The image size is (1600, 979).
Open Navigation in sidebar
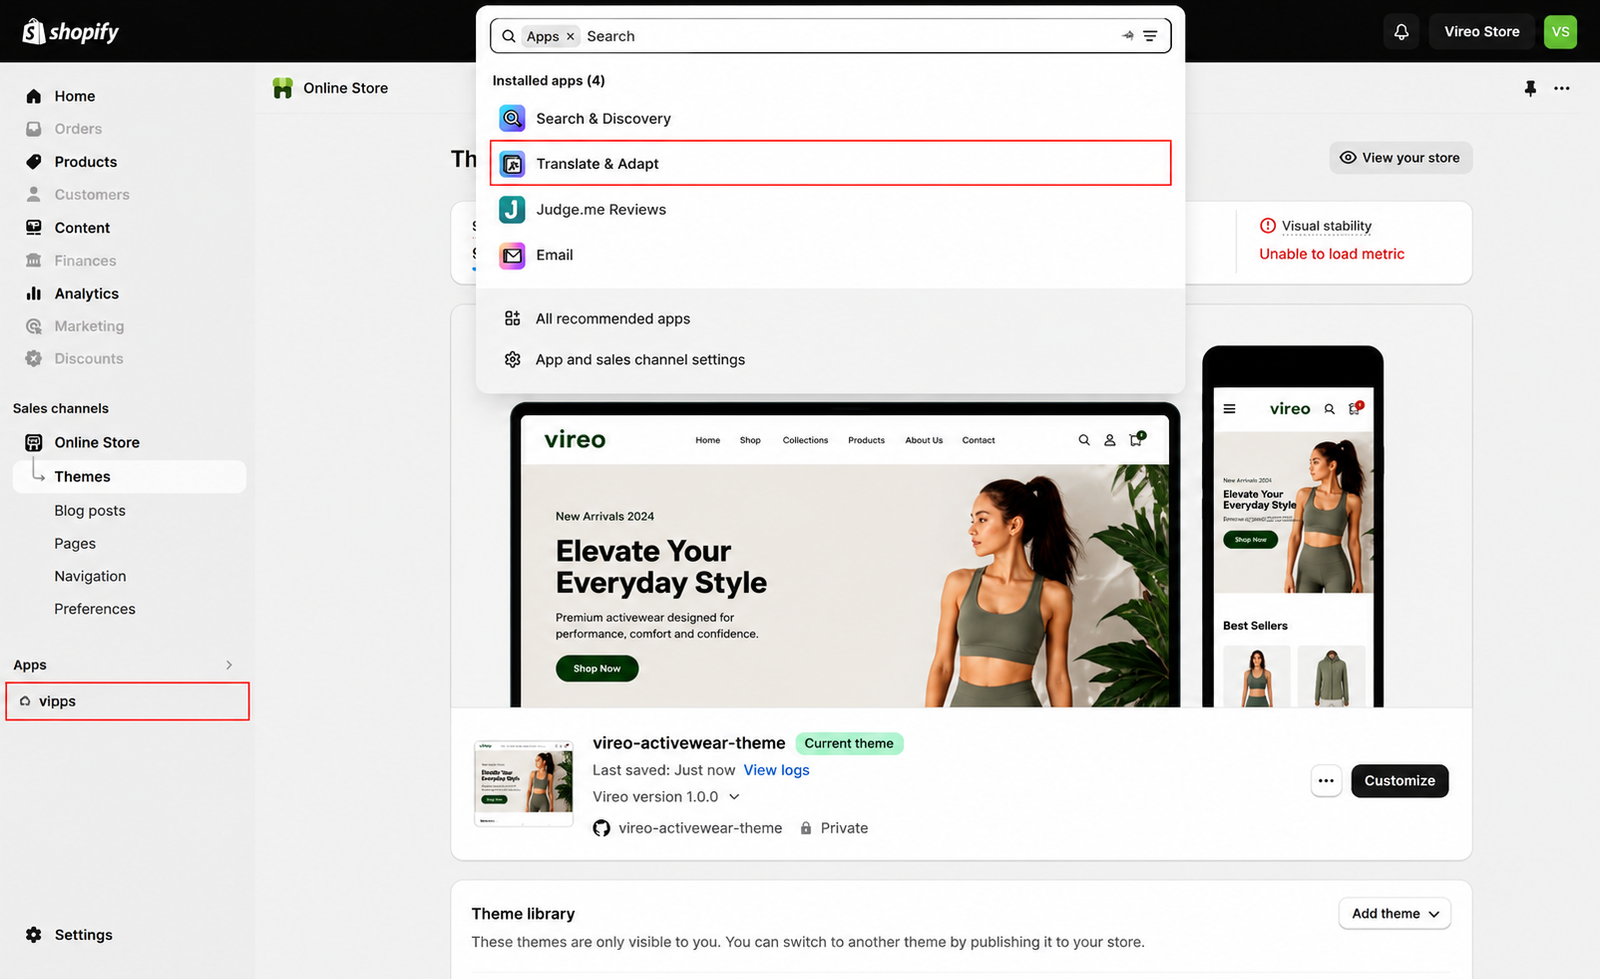pos(90,576)
